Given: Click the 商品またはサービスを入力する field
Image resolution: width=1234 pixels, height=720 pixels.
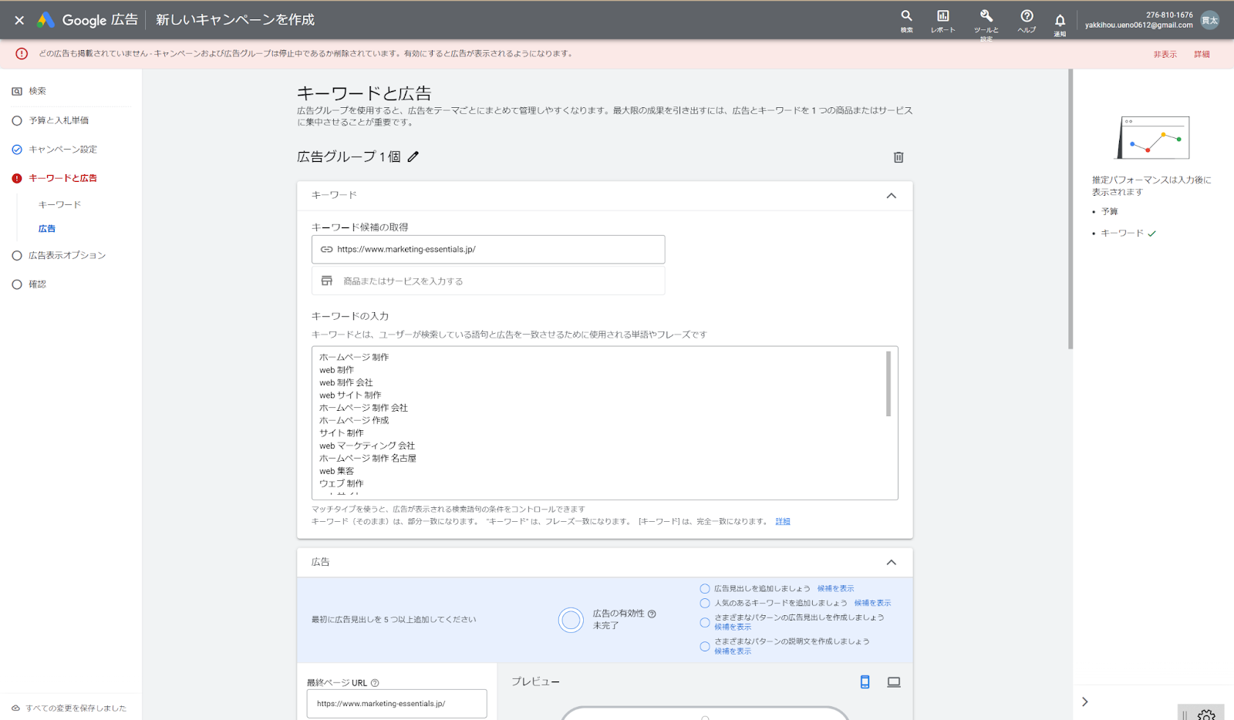Looking at the screenshot, I should pyautogui.click(x=488, y=281).
